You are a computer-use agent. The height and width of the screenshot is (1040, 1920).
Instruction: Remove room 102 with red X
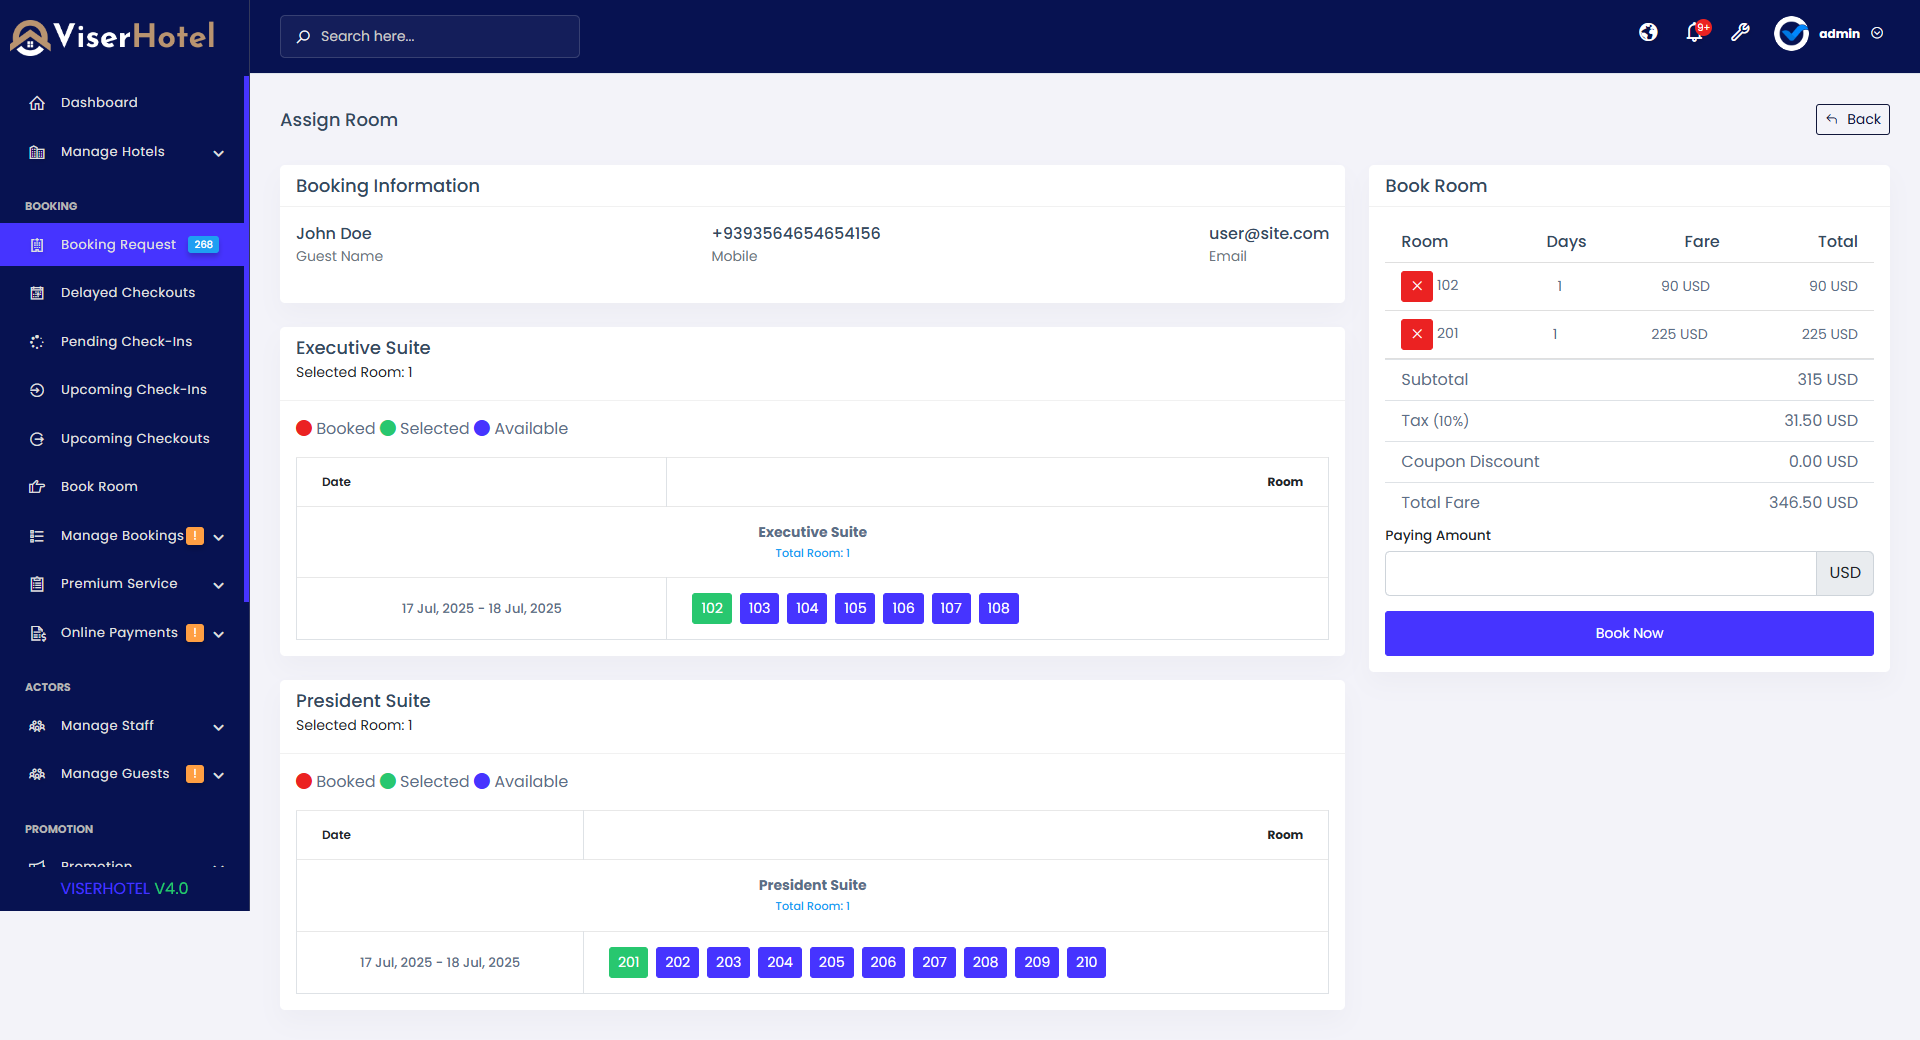point(1416,286)
